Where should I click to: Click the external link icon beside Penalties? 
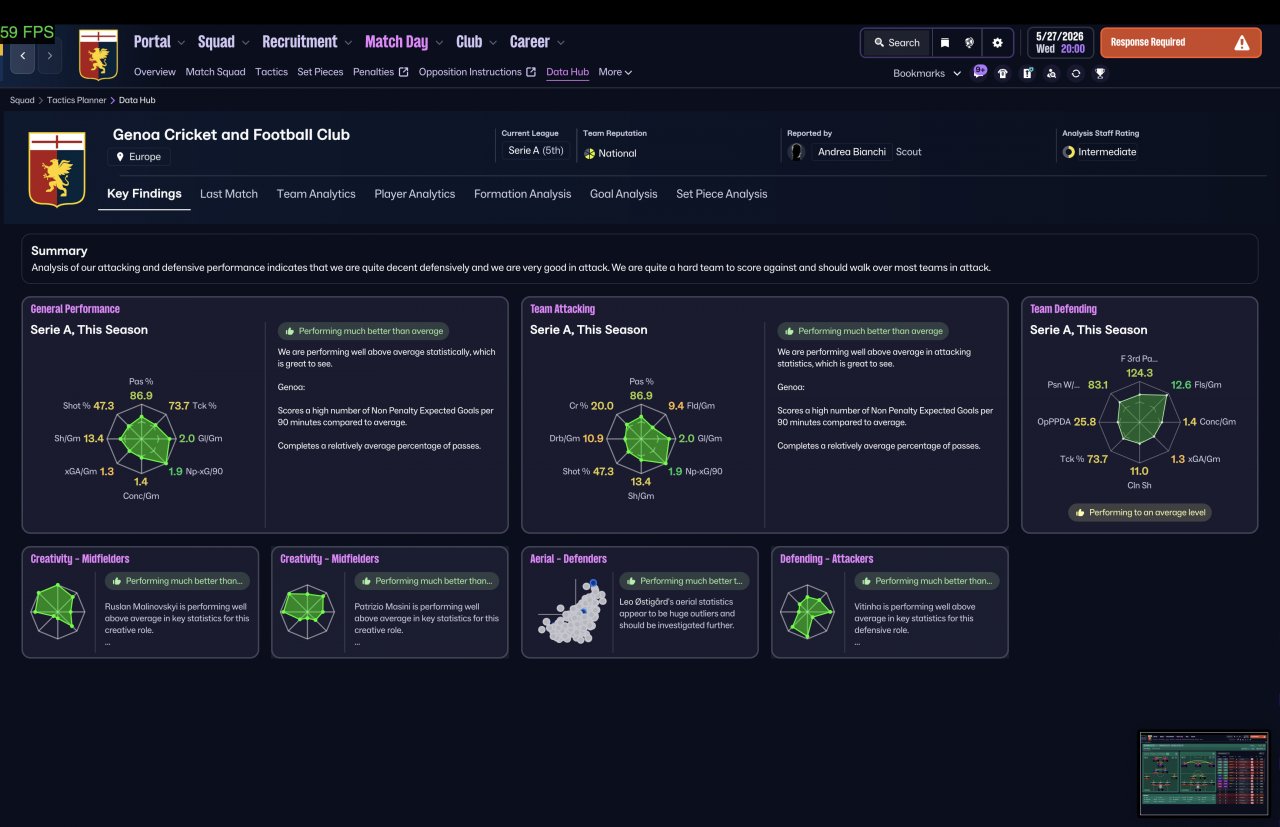click(x=403, y=72)
